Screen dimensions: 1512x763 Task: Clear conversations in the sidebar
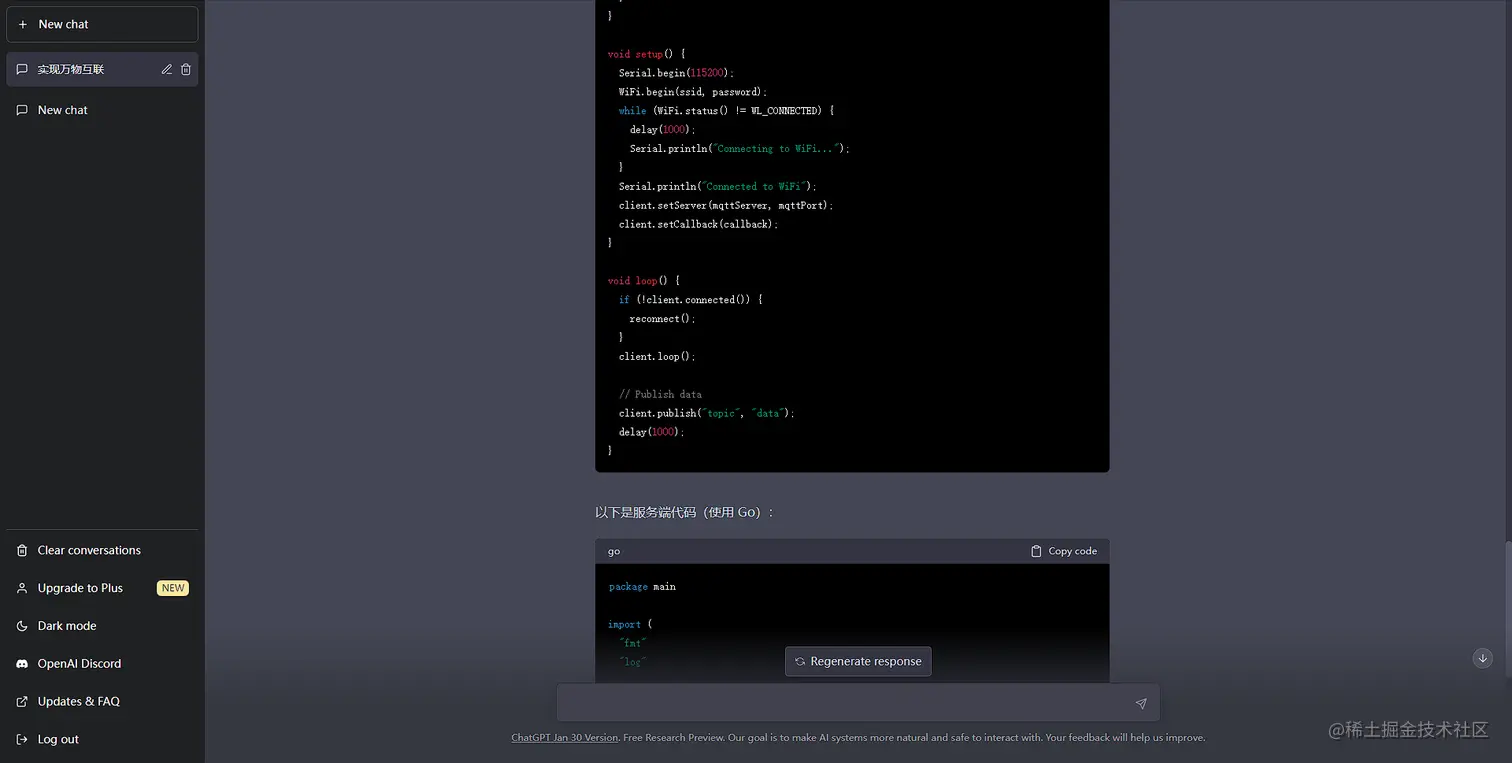[x=102, y=550]
